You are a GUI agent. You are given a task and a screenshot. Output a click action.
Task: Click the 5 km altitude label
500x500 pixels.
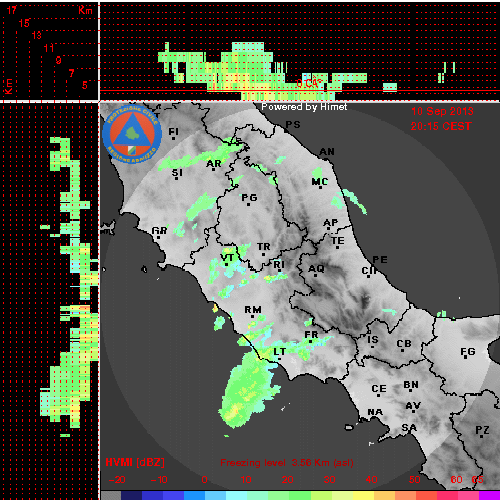(x=84, y=85)
